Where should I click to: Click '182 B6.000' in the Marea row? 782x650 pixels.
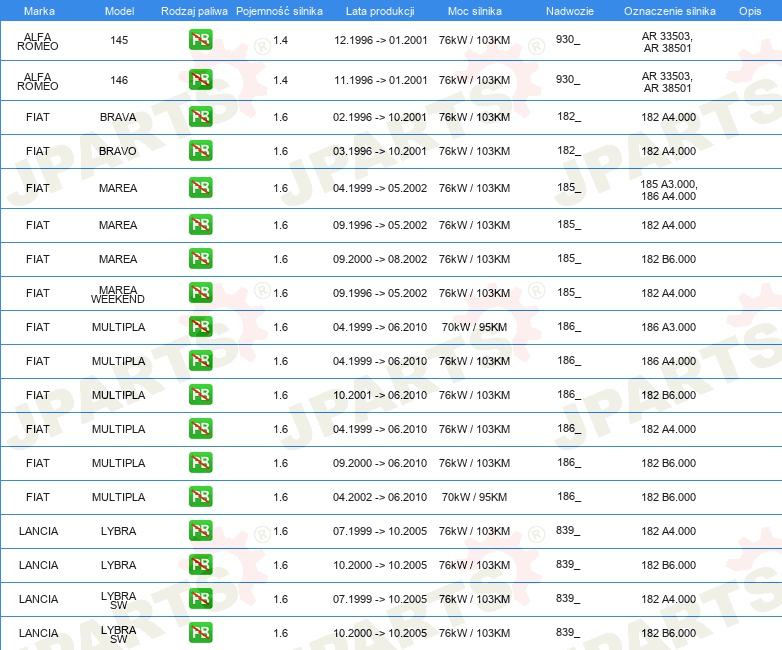(x=668, y=259)
